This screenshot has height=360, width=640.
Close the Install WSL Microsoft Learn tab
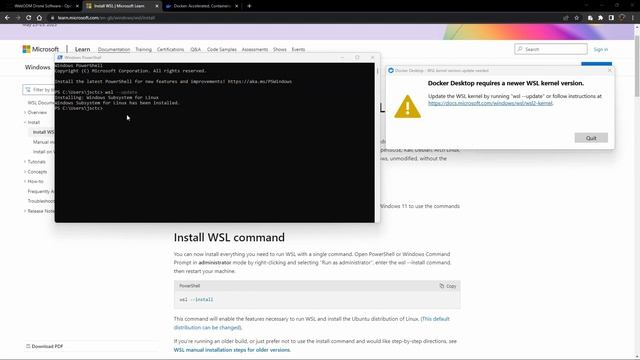[157, 6]
